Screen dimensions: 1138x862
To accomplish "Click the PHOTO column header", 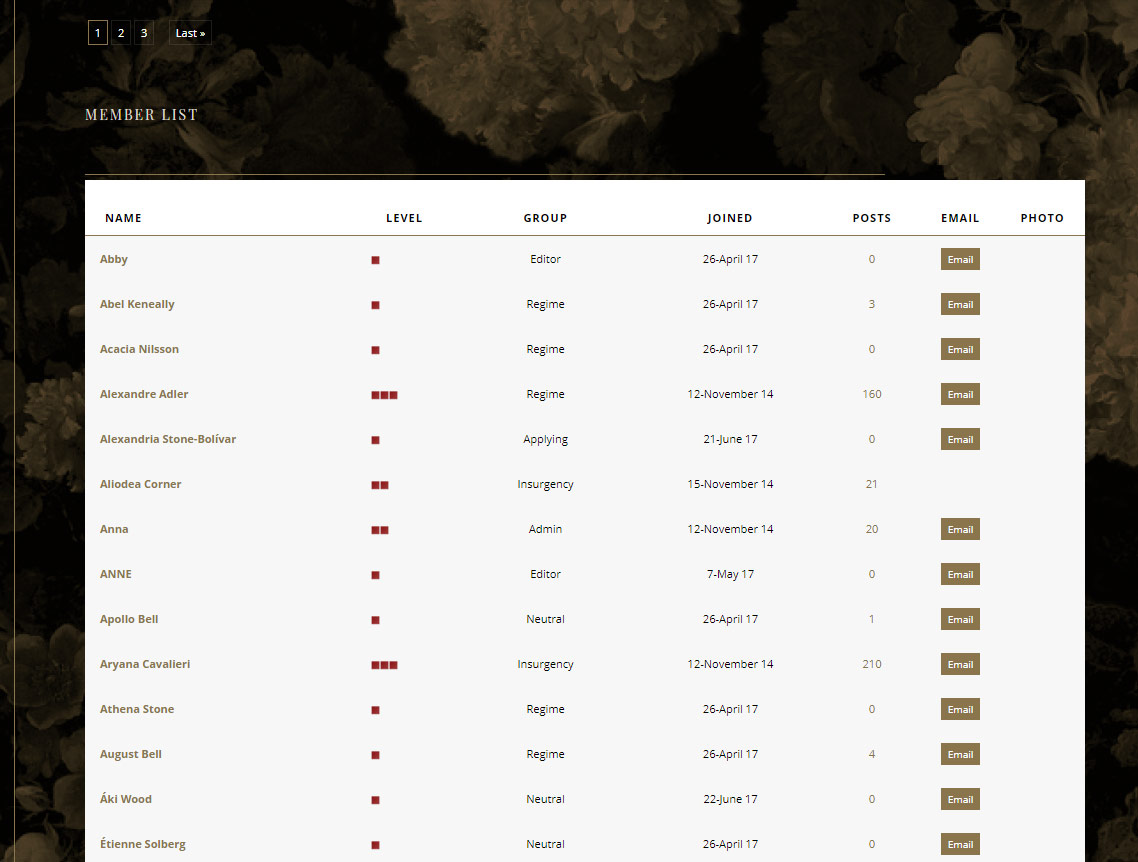I will point(1042,218).
